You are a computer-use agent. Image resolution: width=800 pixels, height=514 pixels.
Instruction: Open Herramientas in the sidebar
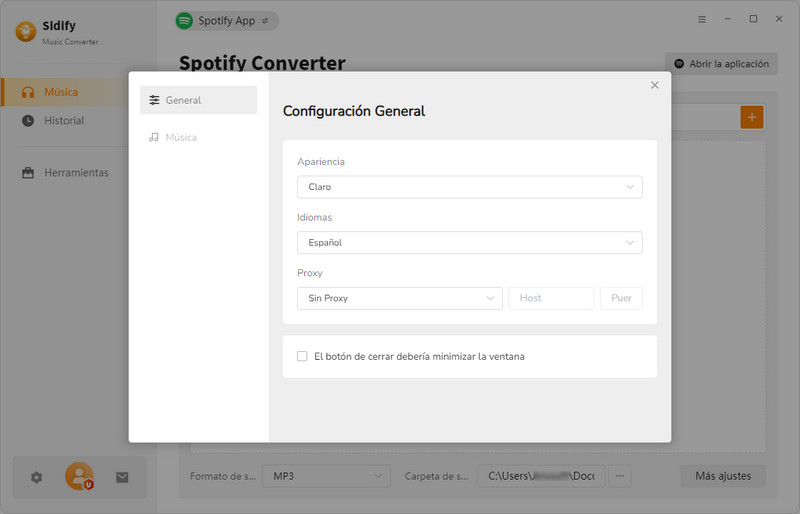pyautogui.click(x=65, y=173)
